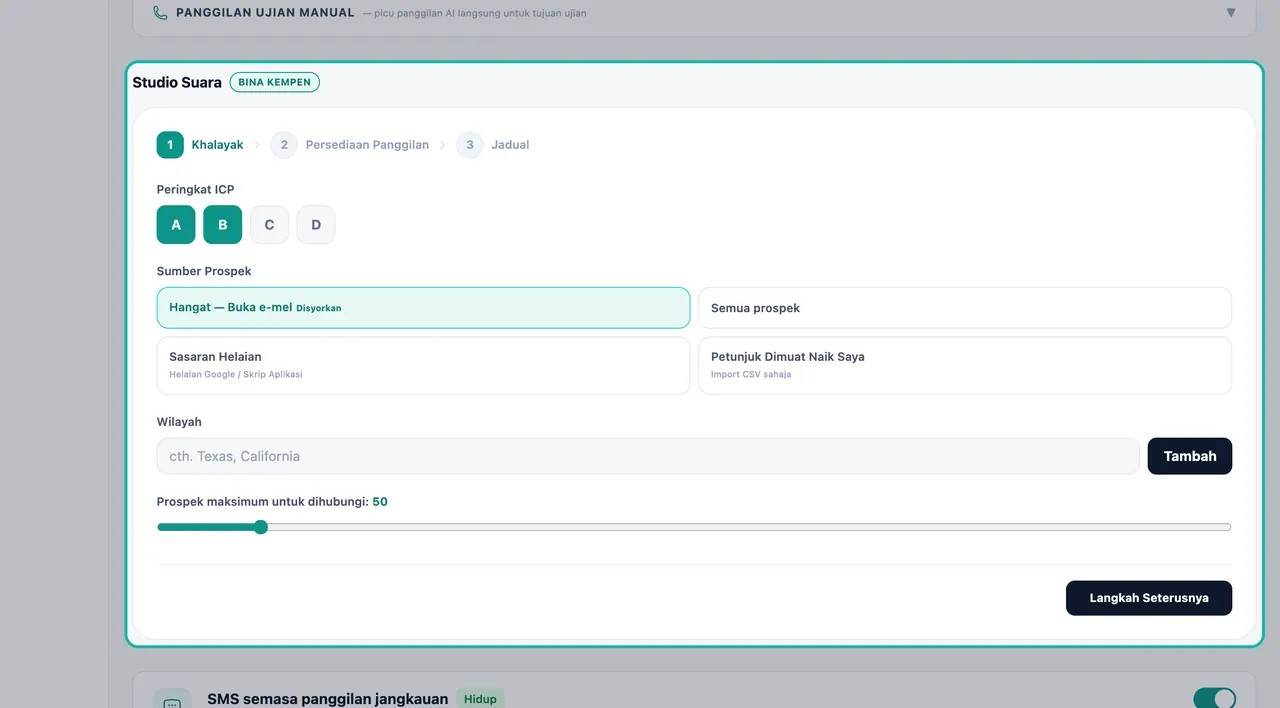Click the phone icon beside Panggilan Ujian Manual
Image resolution: width=1280 pixels, height=708 pixels.
pos(160,13)
